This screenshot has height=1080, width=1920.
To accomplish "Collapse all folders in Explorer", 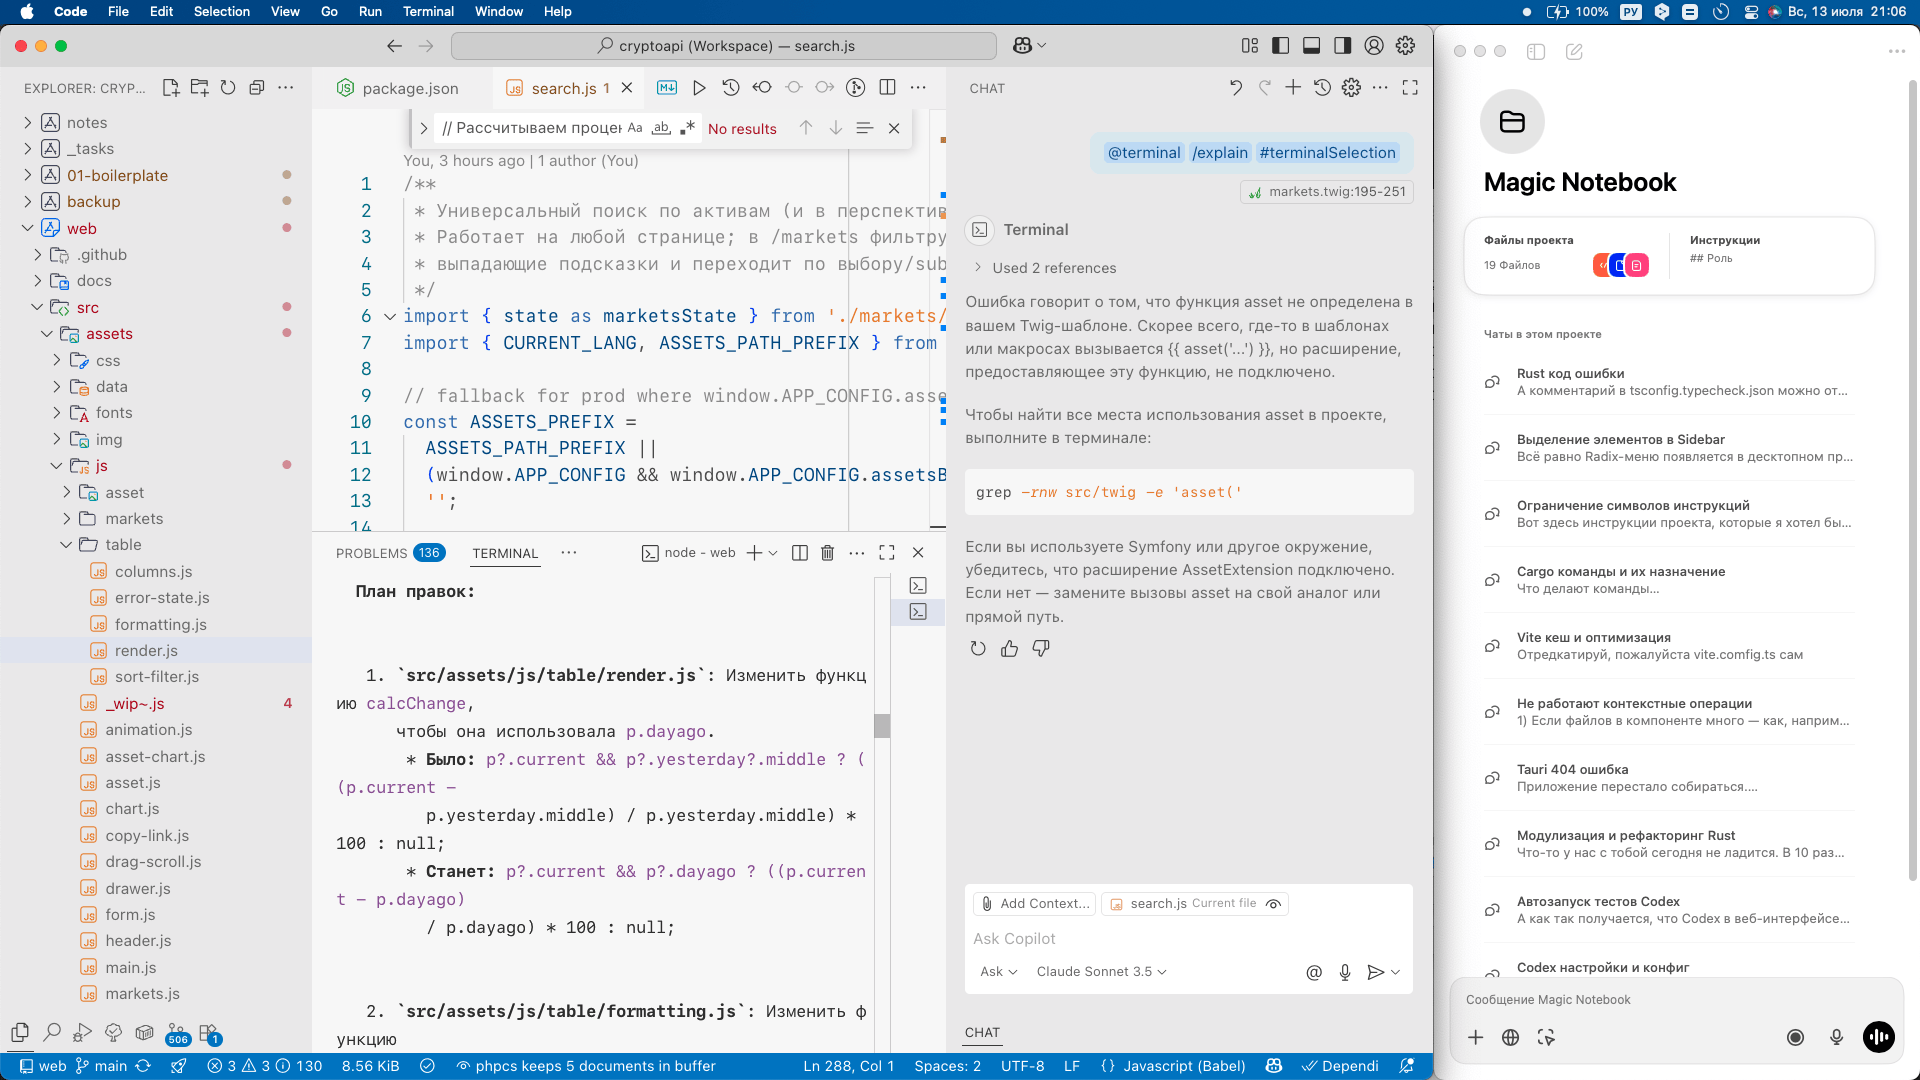I will point(257,88).
